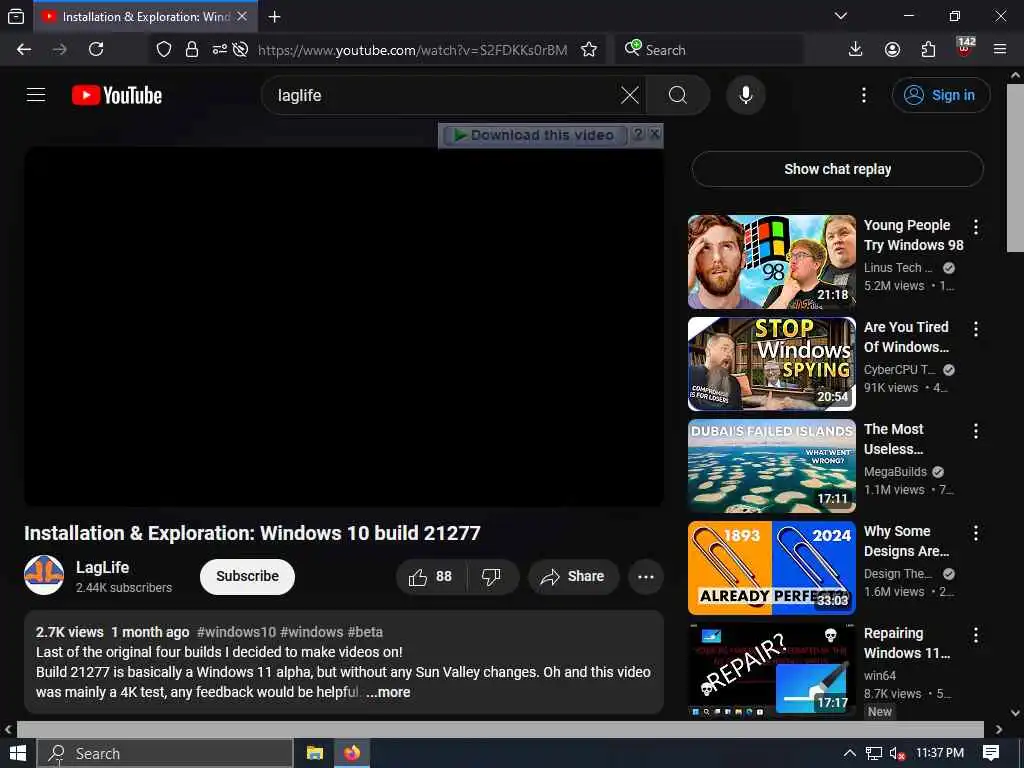Go back to previous page
Screen dimensions: 1024x768
coord(24,50)
